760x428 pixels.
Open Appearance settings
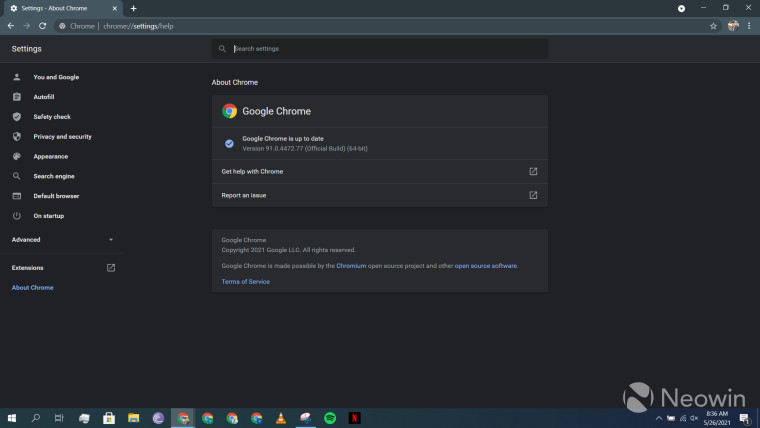(x=50, y=157)
